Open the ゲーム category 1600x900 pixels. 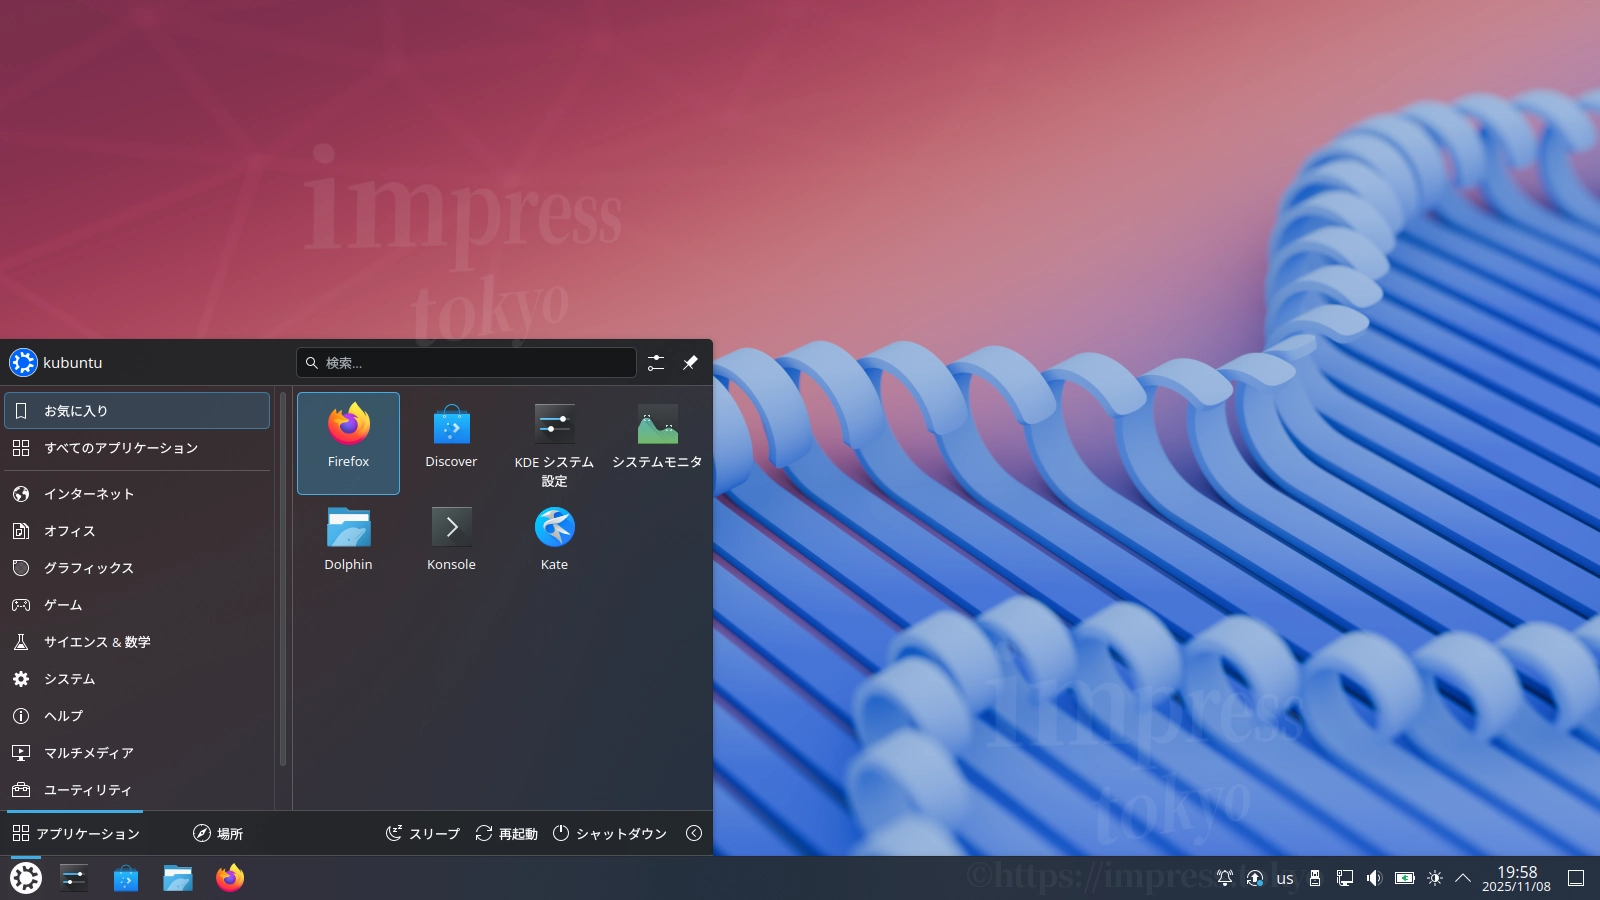(x=137, y=605)
